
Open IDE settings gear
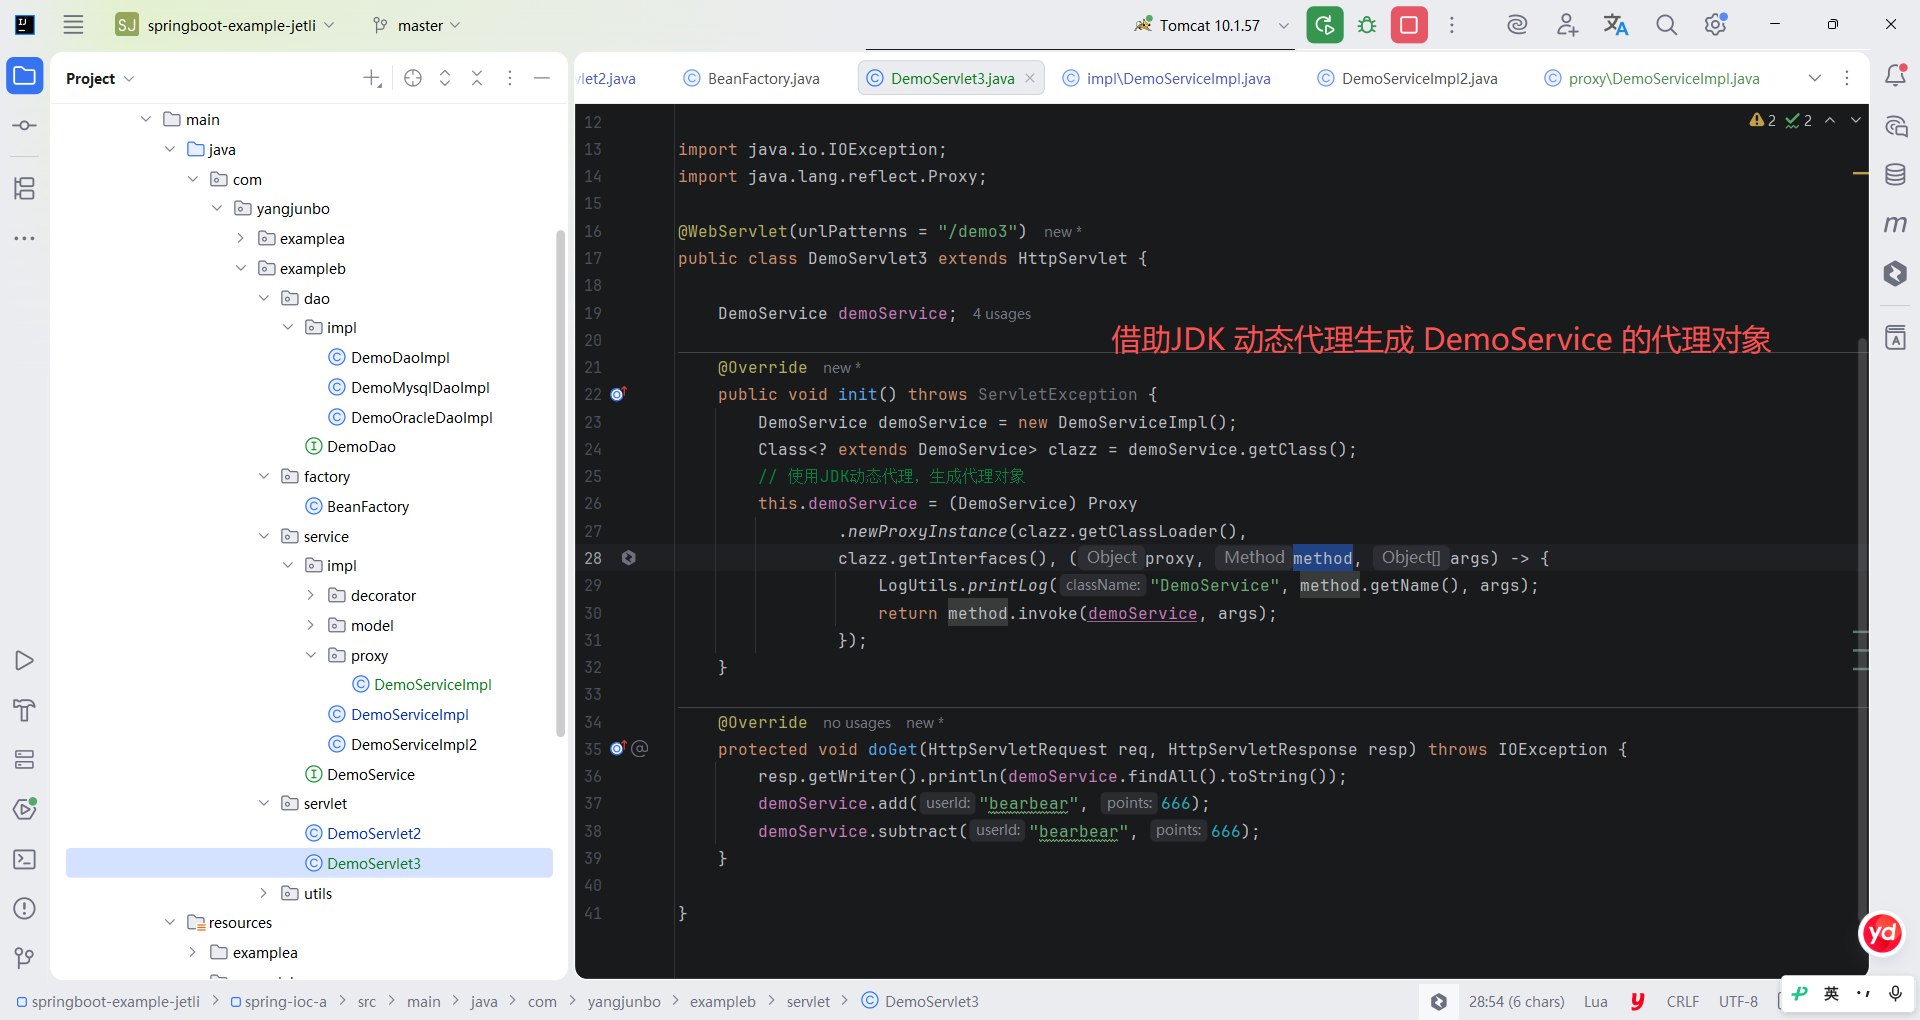pos(1716,25)
